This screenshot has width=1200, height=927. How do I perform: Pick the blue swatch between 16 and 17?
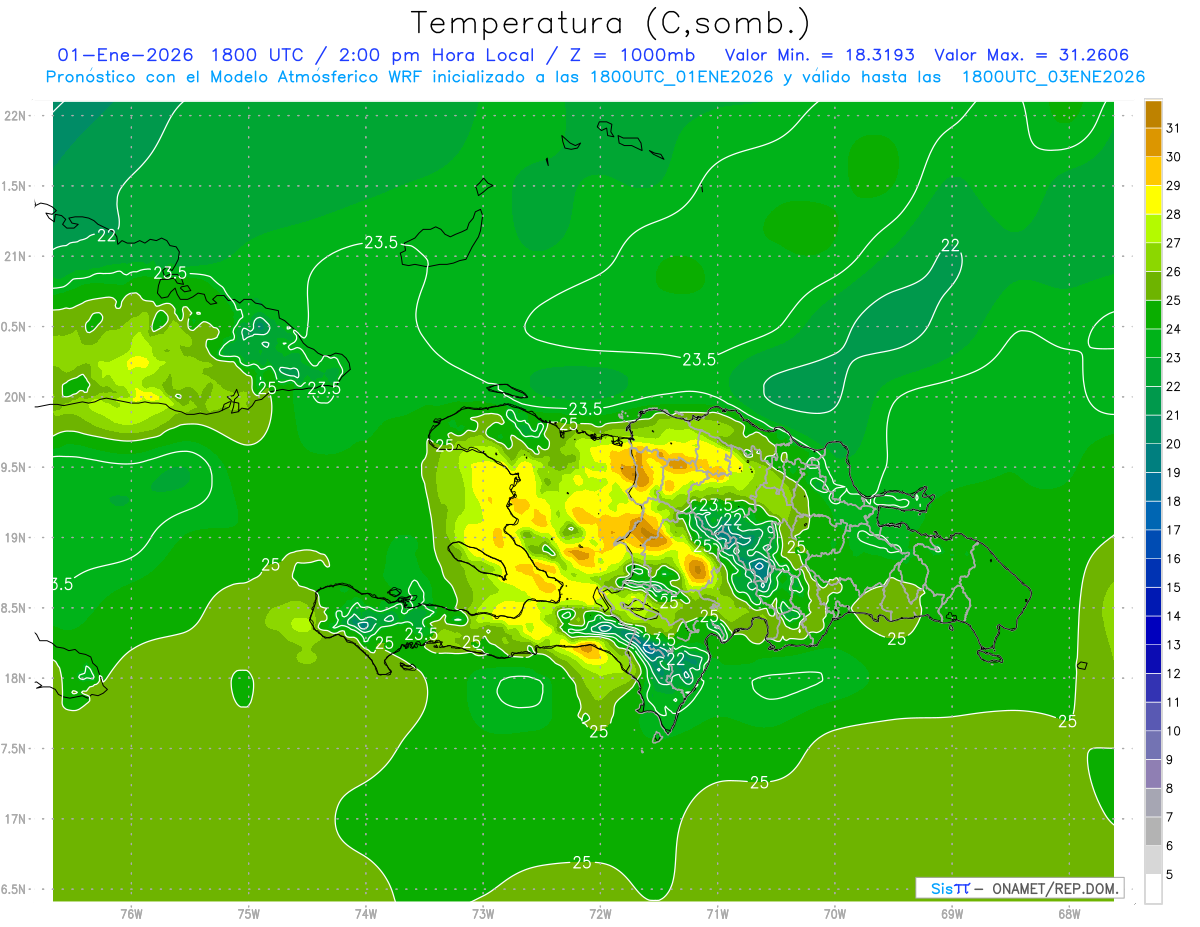tap(1153, 545)
